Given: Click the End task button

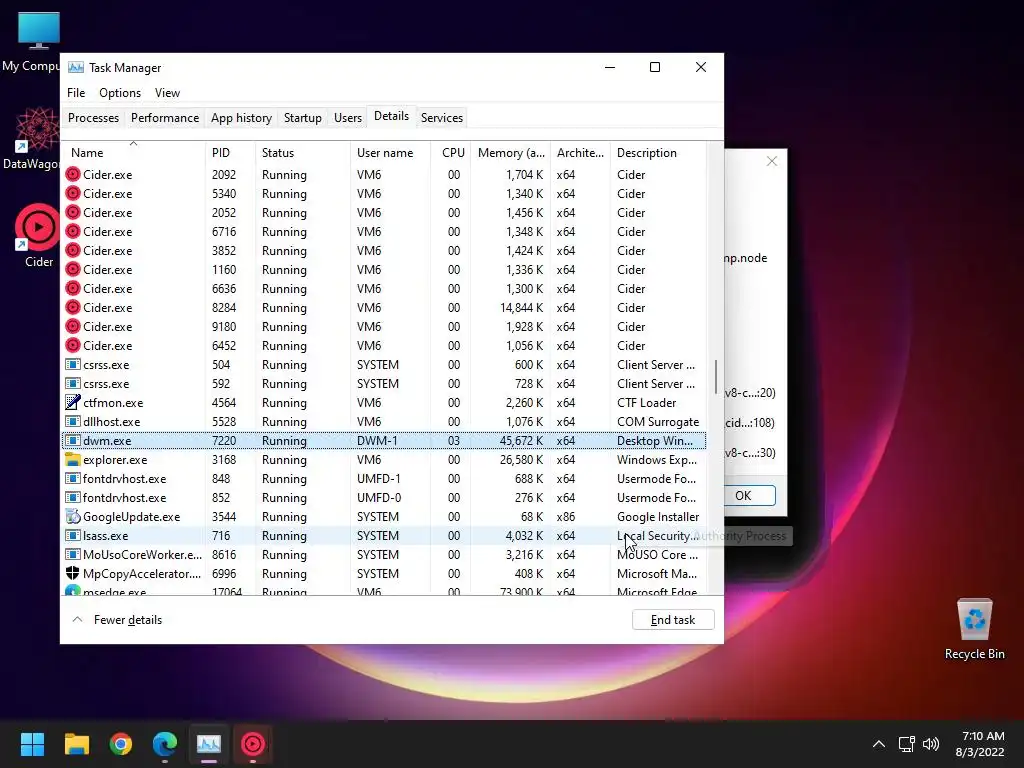Looking at the screenshot, I should click(673, 620).
